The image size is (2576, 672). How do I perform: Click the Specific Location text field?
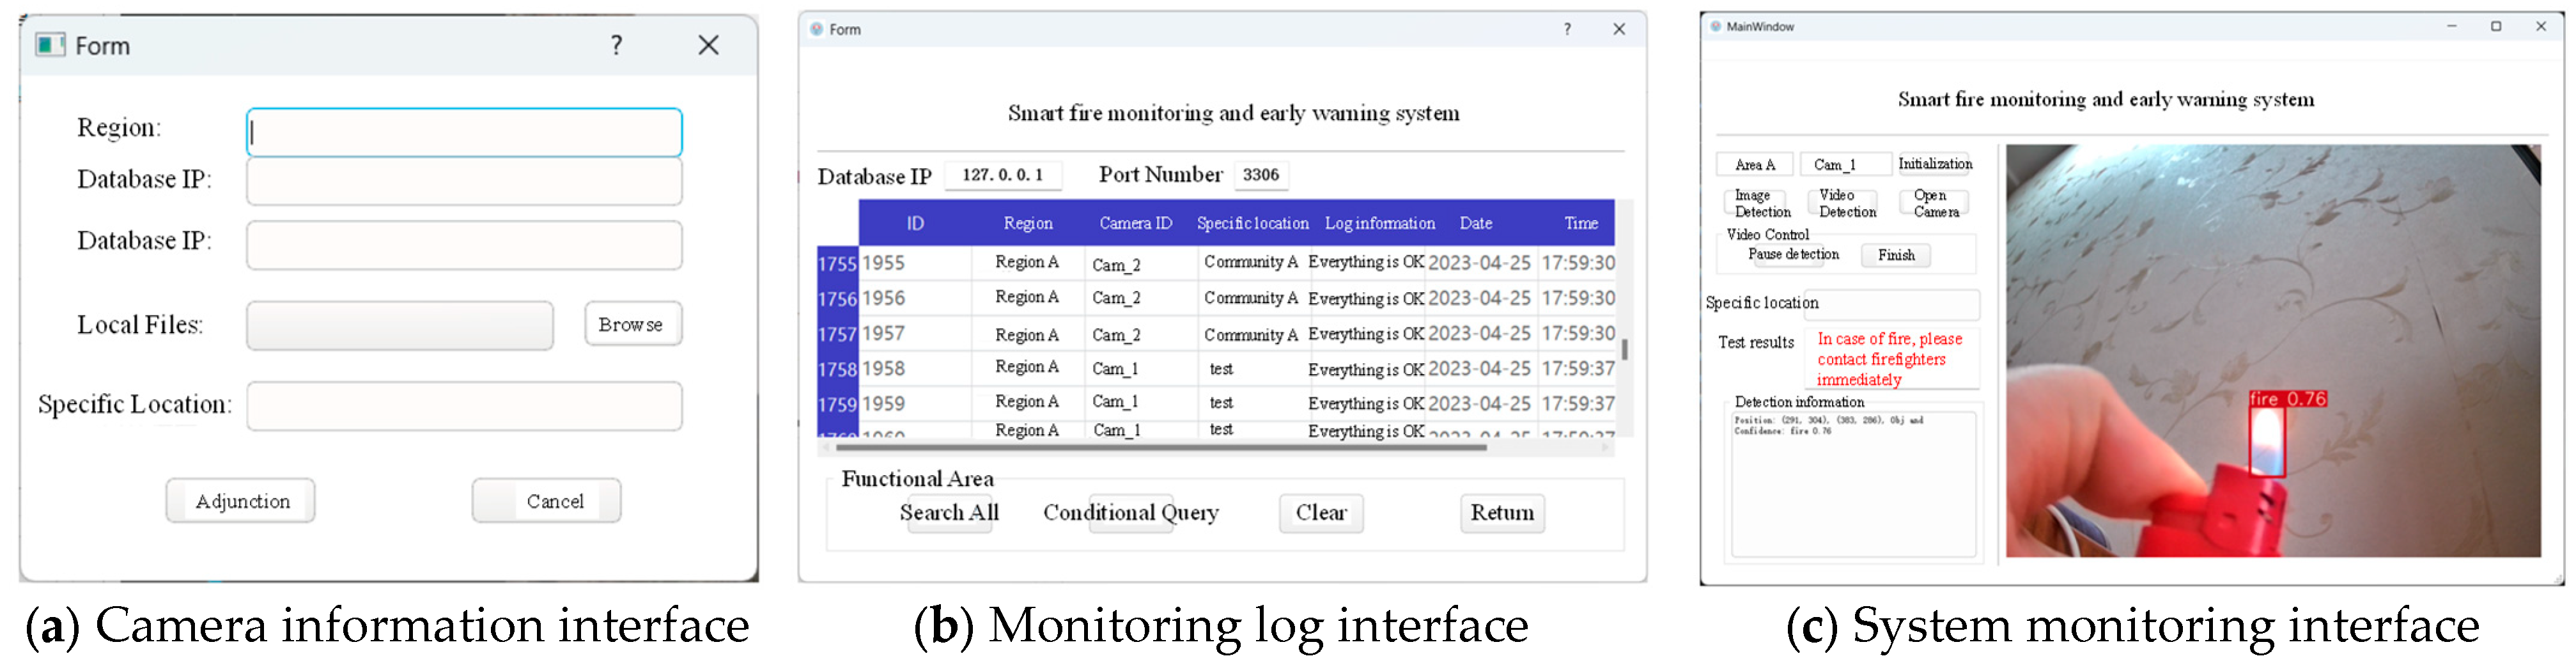pyautogui.click(x=464, y=406)
